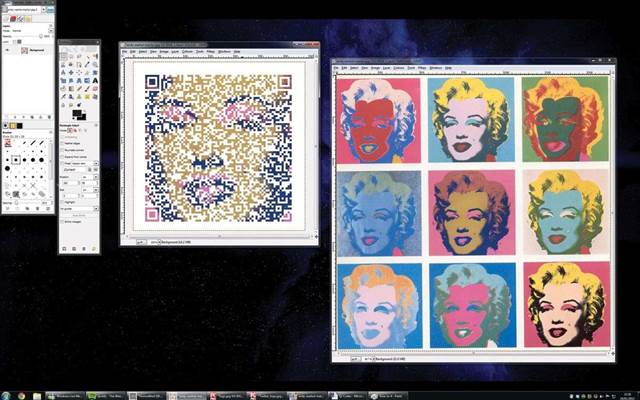Select the Paintbrush tool

(87, 89)
